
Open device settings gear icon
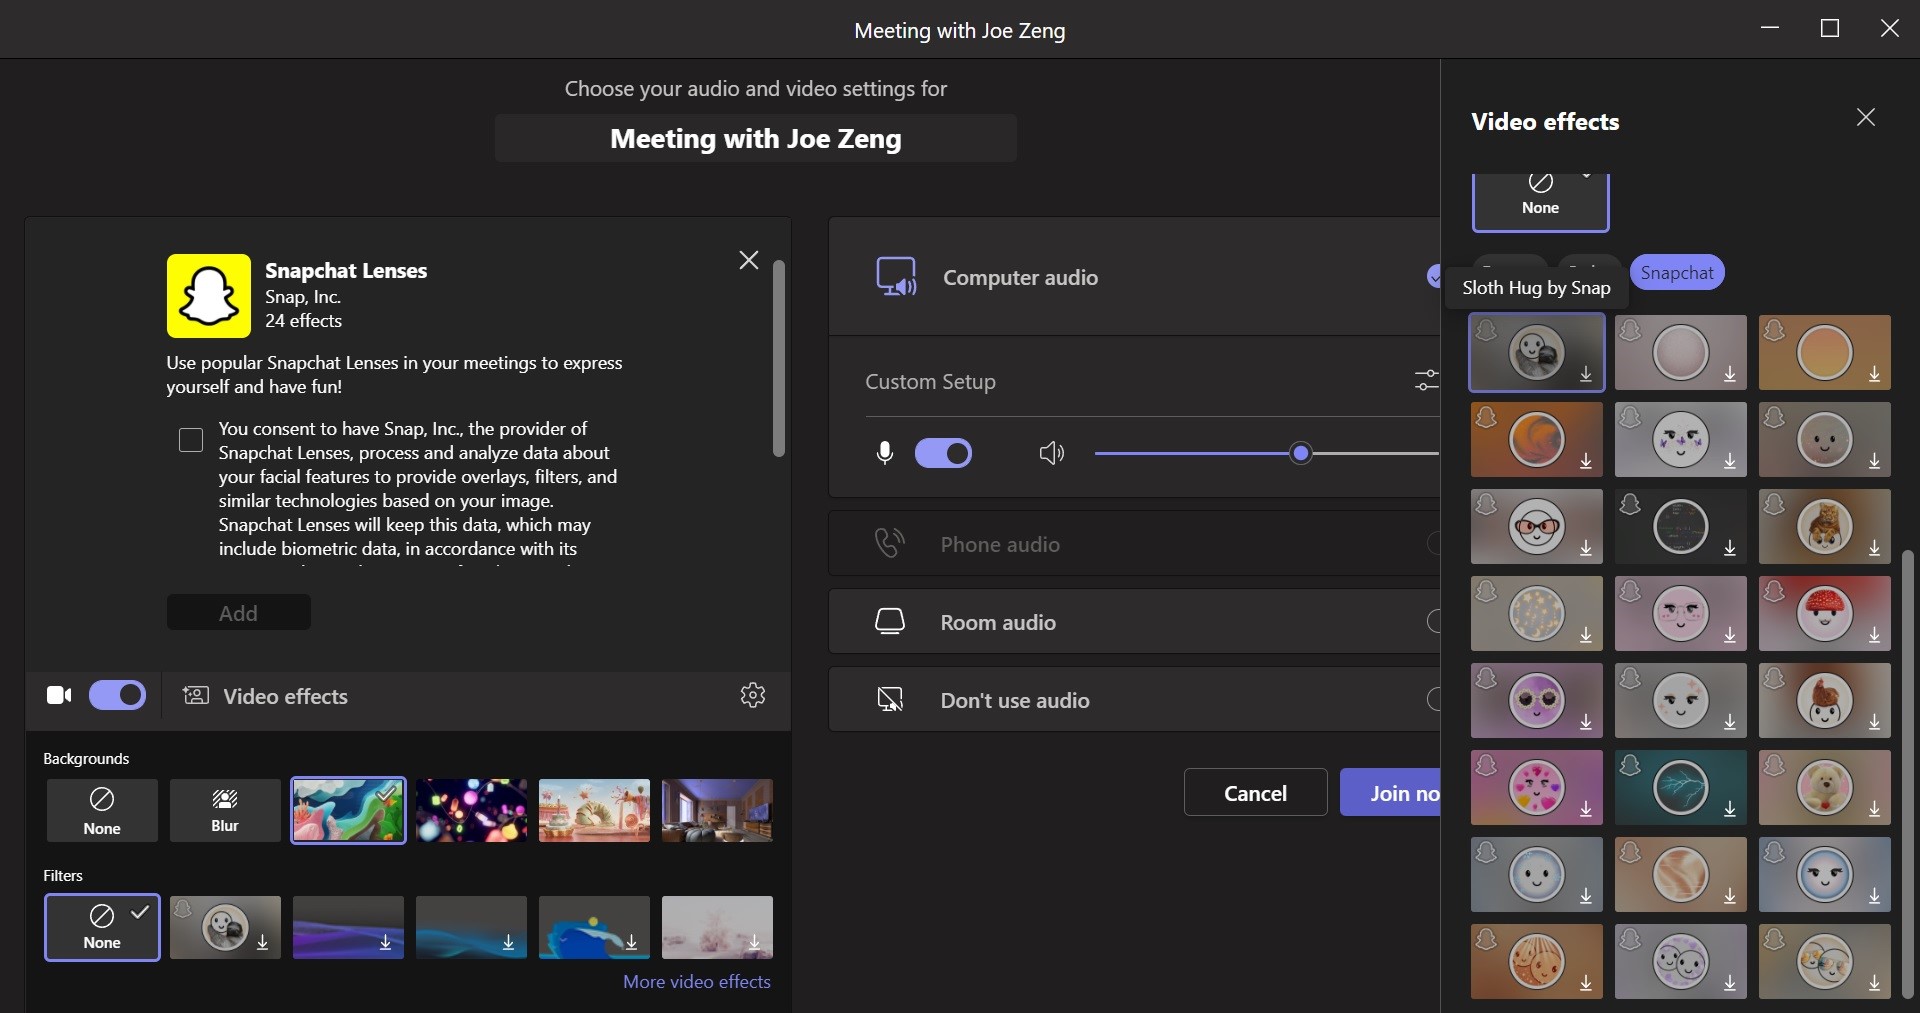[x=752, y=695]
